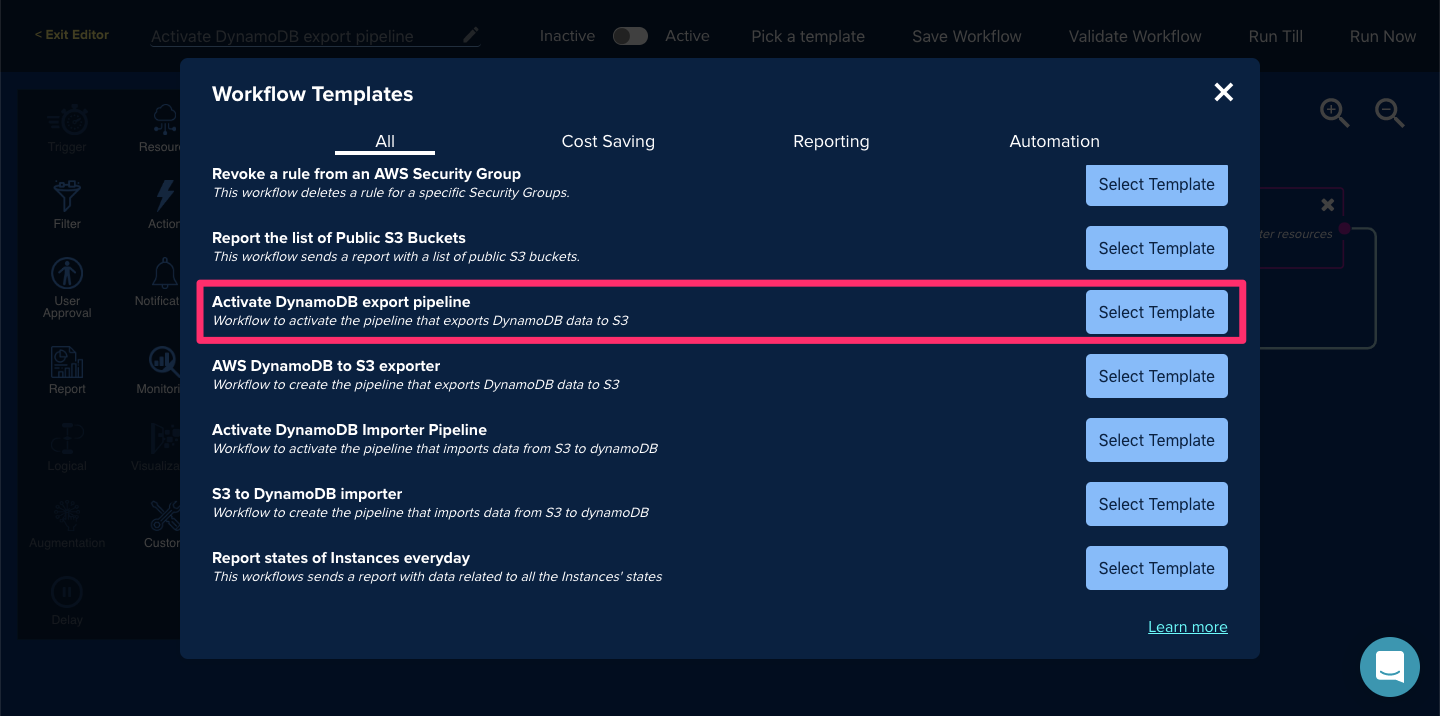Open the chat support widget
The width and height of the screenshot is (1440, 716).
click(x=1390, y=667)
